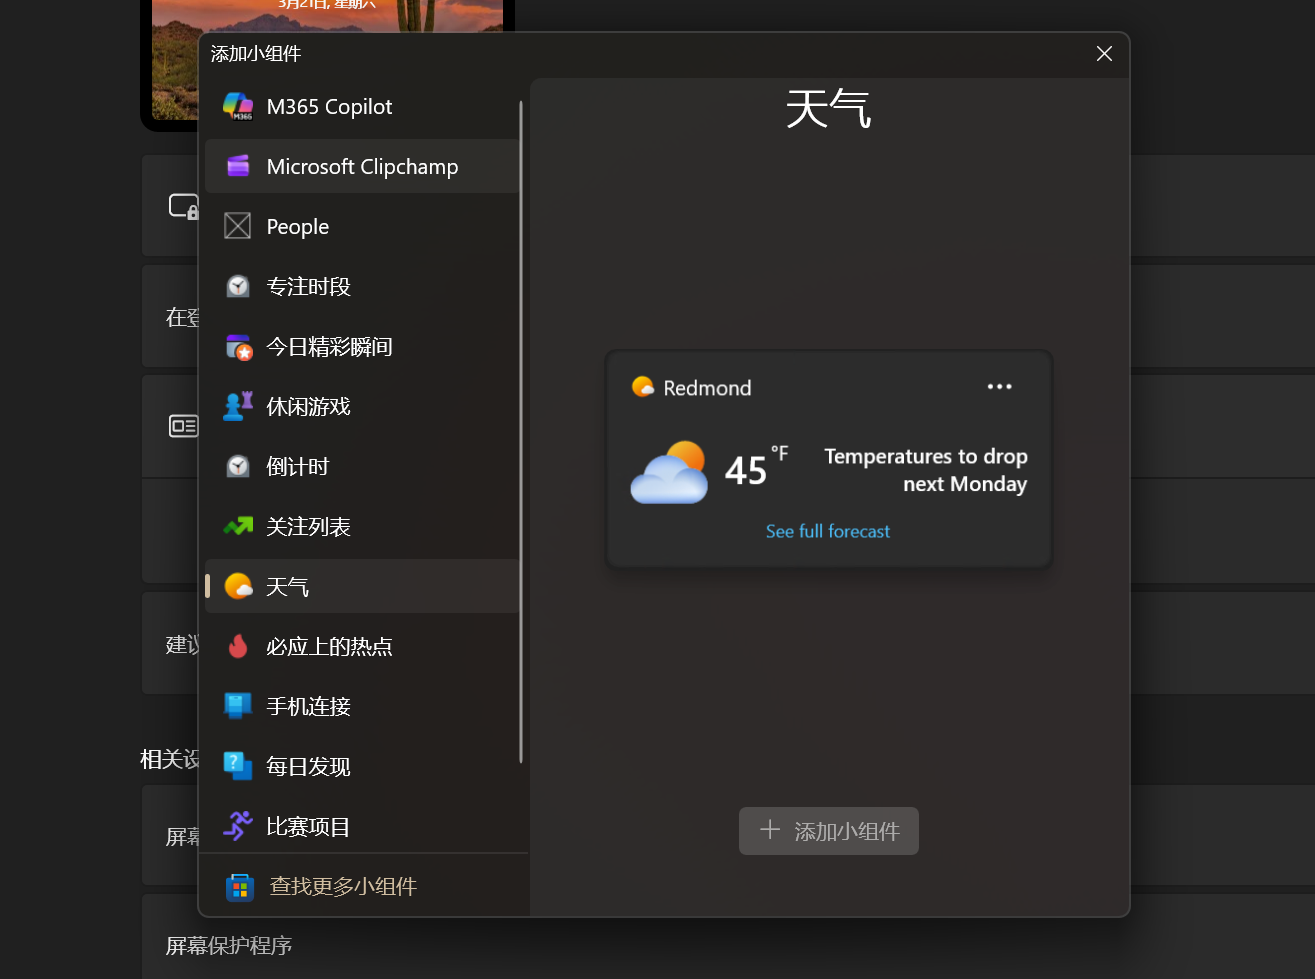Choose the People widget entry

[x=362, y=226]
